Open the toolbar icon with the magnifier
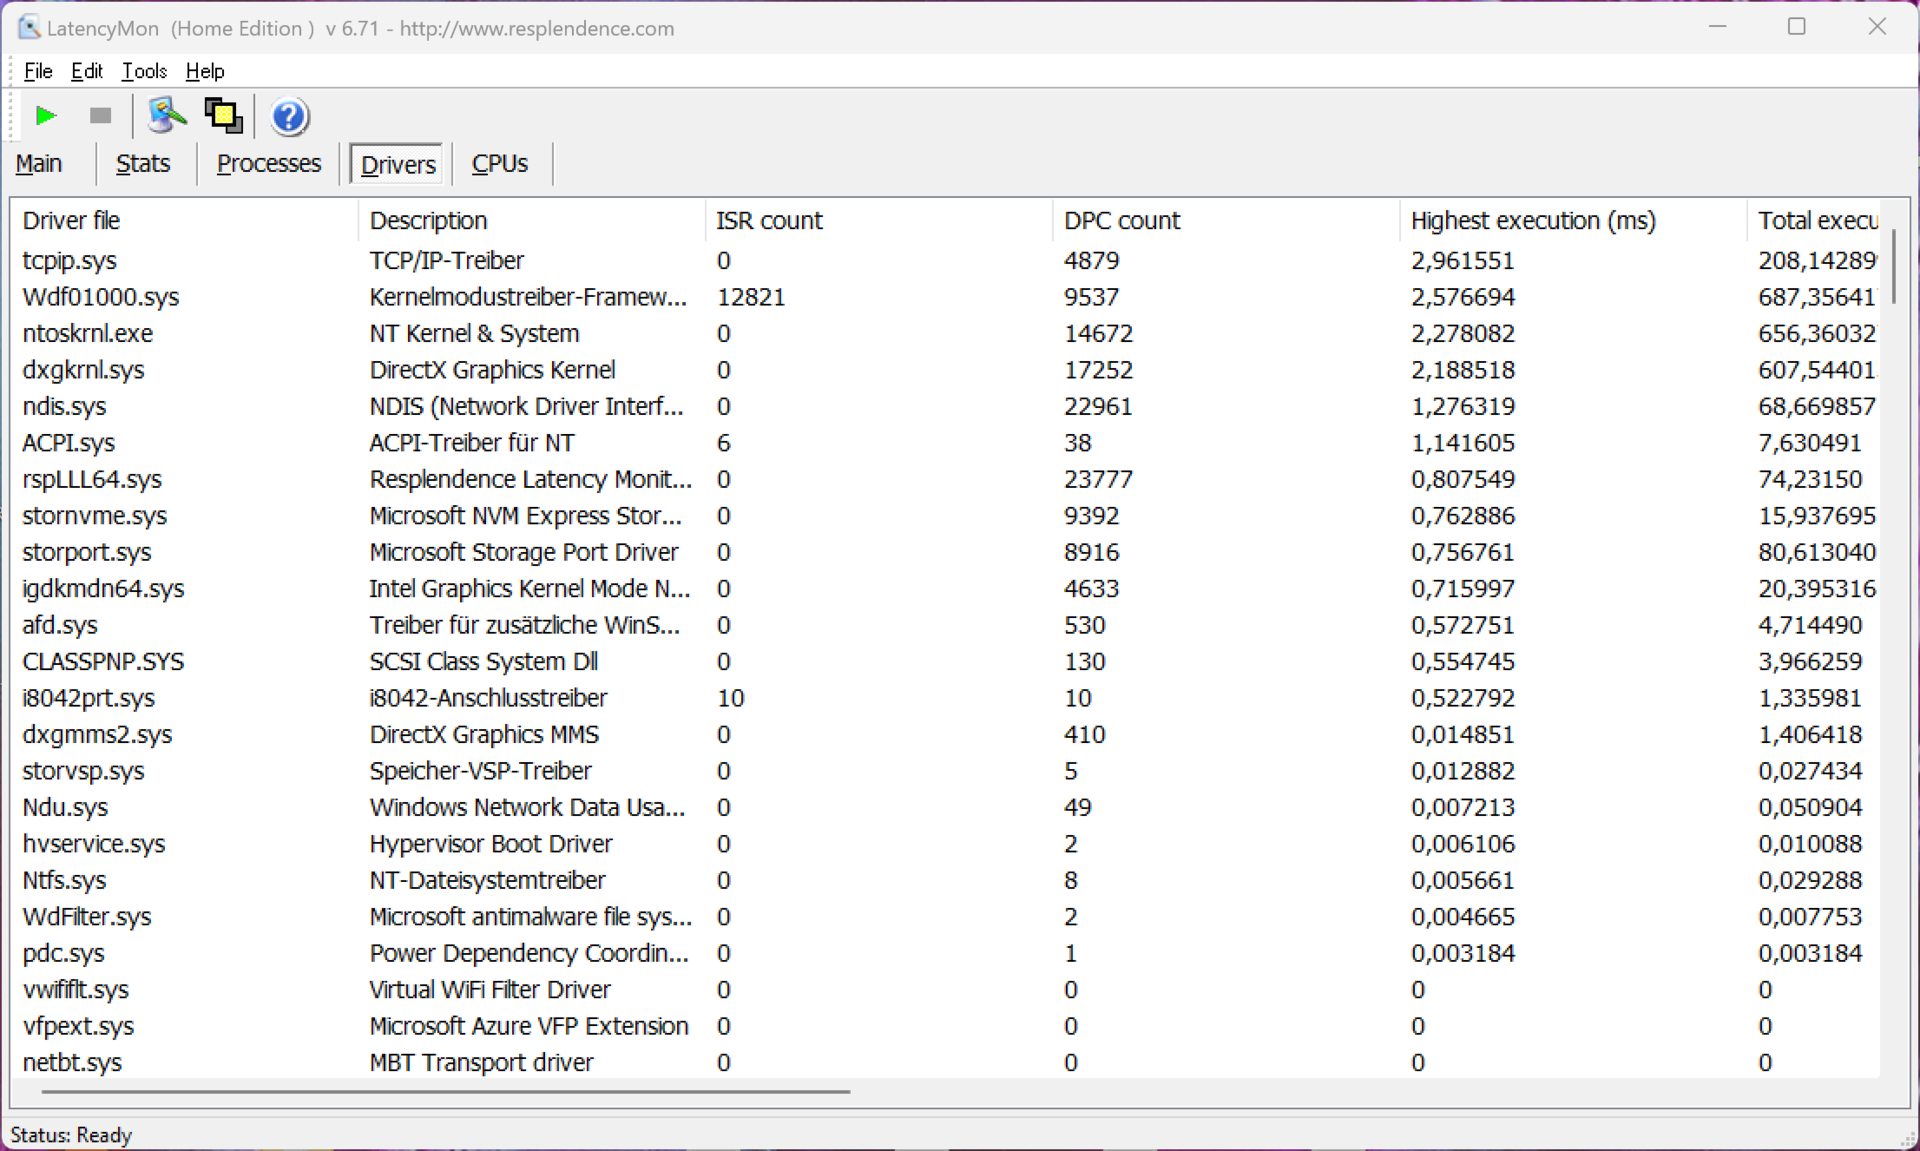This screenshot has width=1920, height=1151. click(166, 116)
